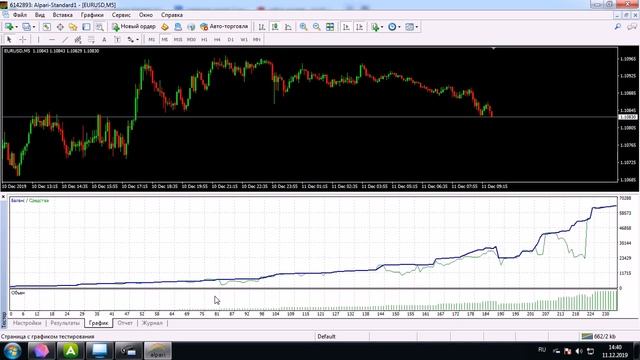
Task: Select the Crosshair tool
Action: coord(23,40)
